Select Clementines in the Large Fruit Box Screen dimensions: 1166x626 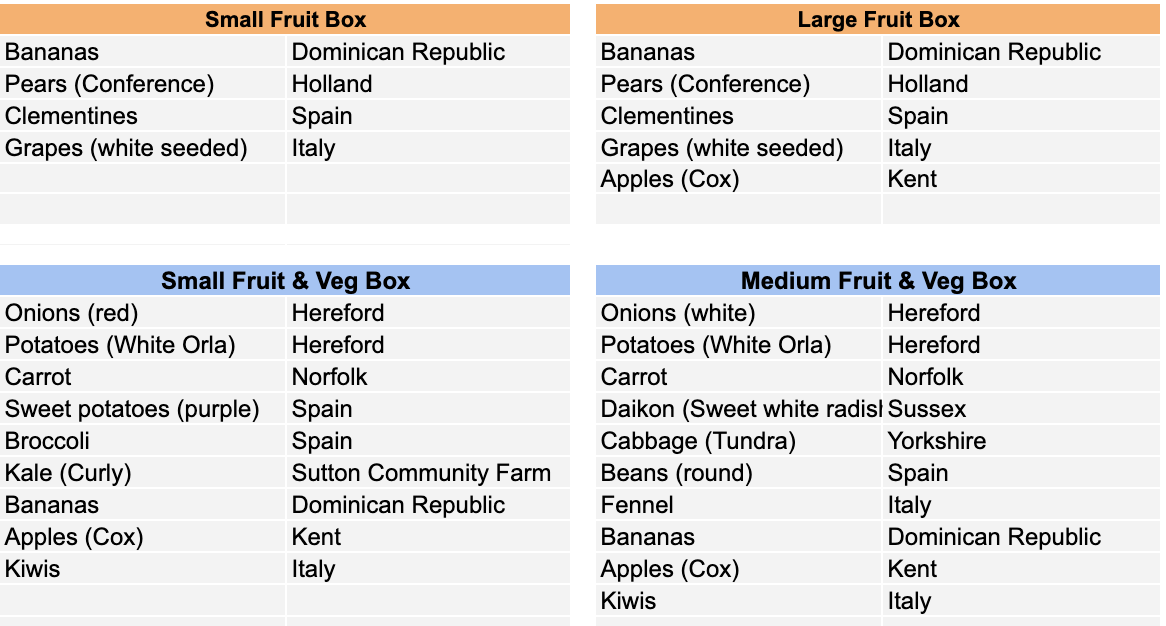pos(738,116)
